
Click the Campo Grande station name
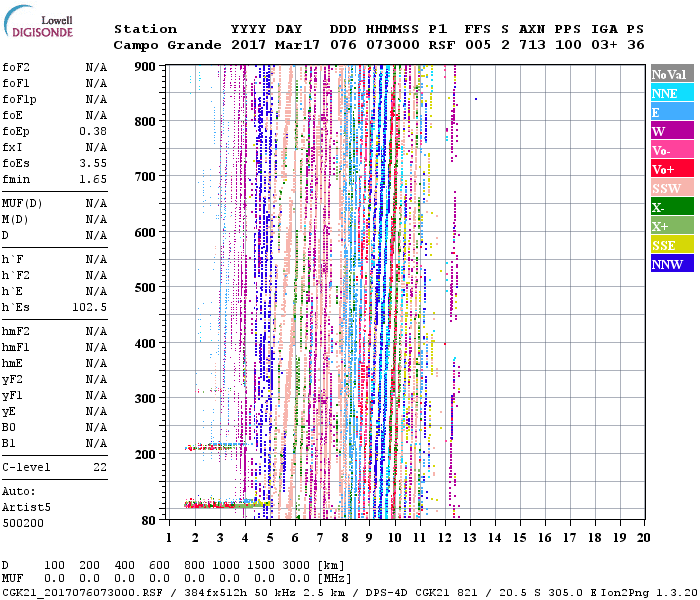click(167, 45)
